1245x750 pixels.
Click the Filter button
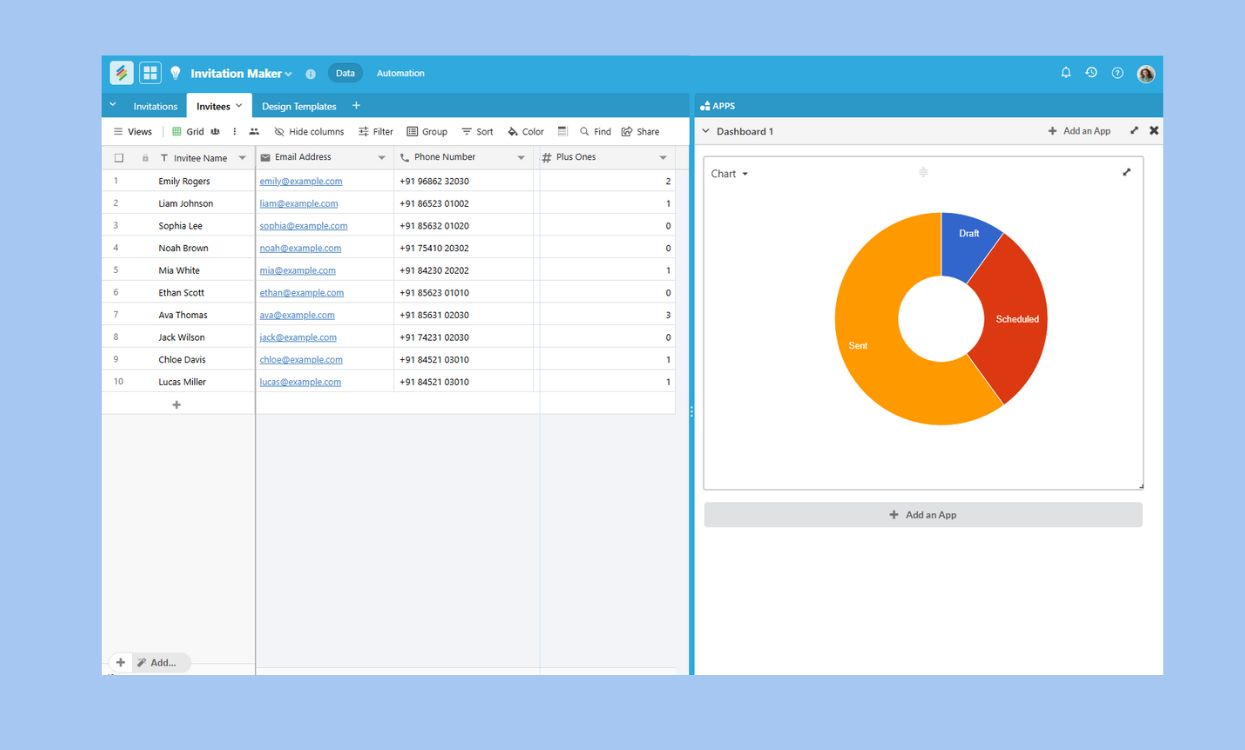(x=376, y=132)
